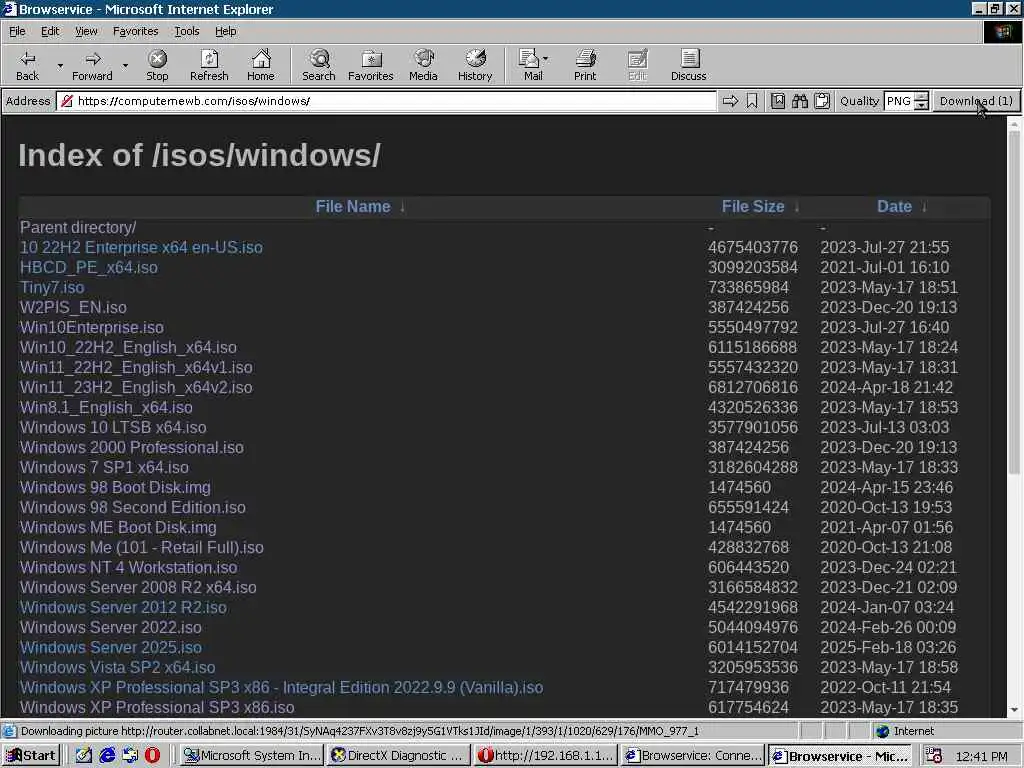Open the View menu
This screenshot has width=1024, height=768.
(86, 31)
